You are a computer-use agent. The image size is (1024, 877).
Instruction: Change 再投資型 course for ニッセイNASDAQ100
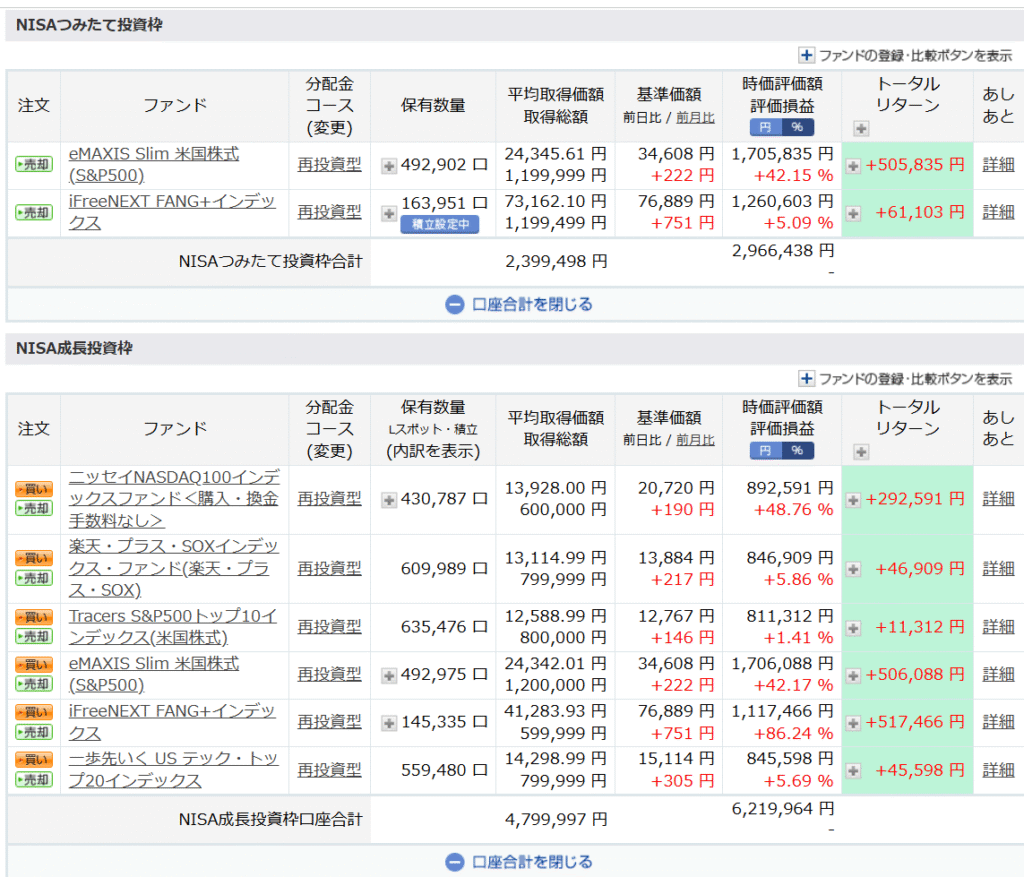pyautogui.click(x=329, y=499)
